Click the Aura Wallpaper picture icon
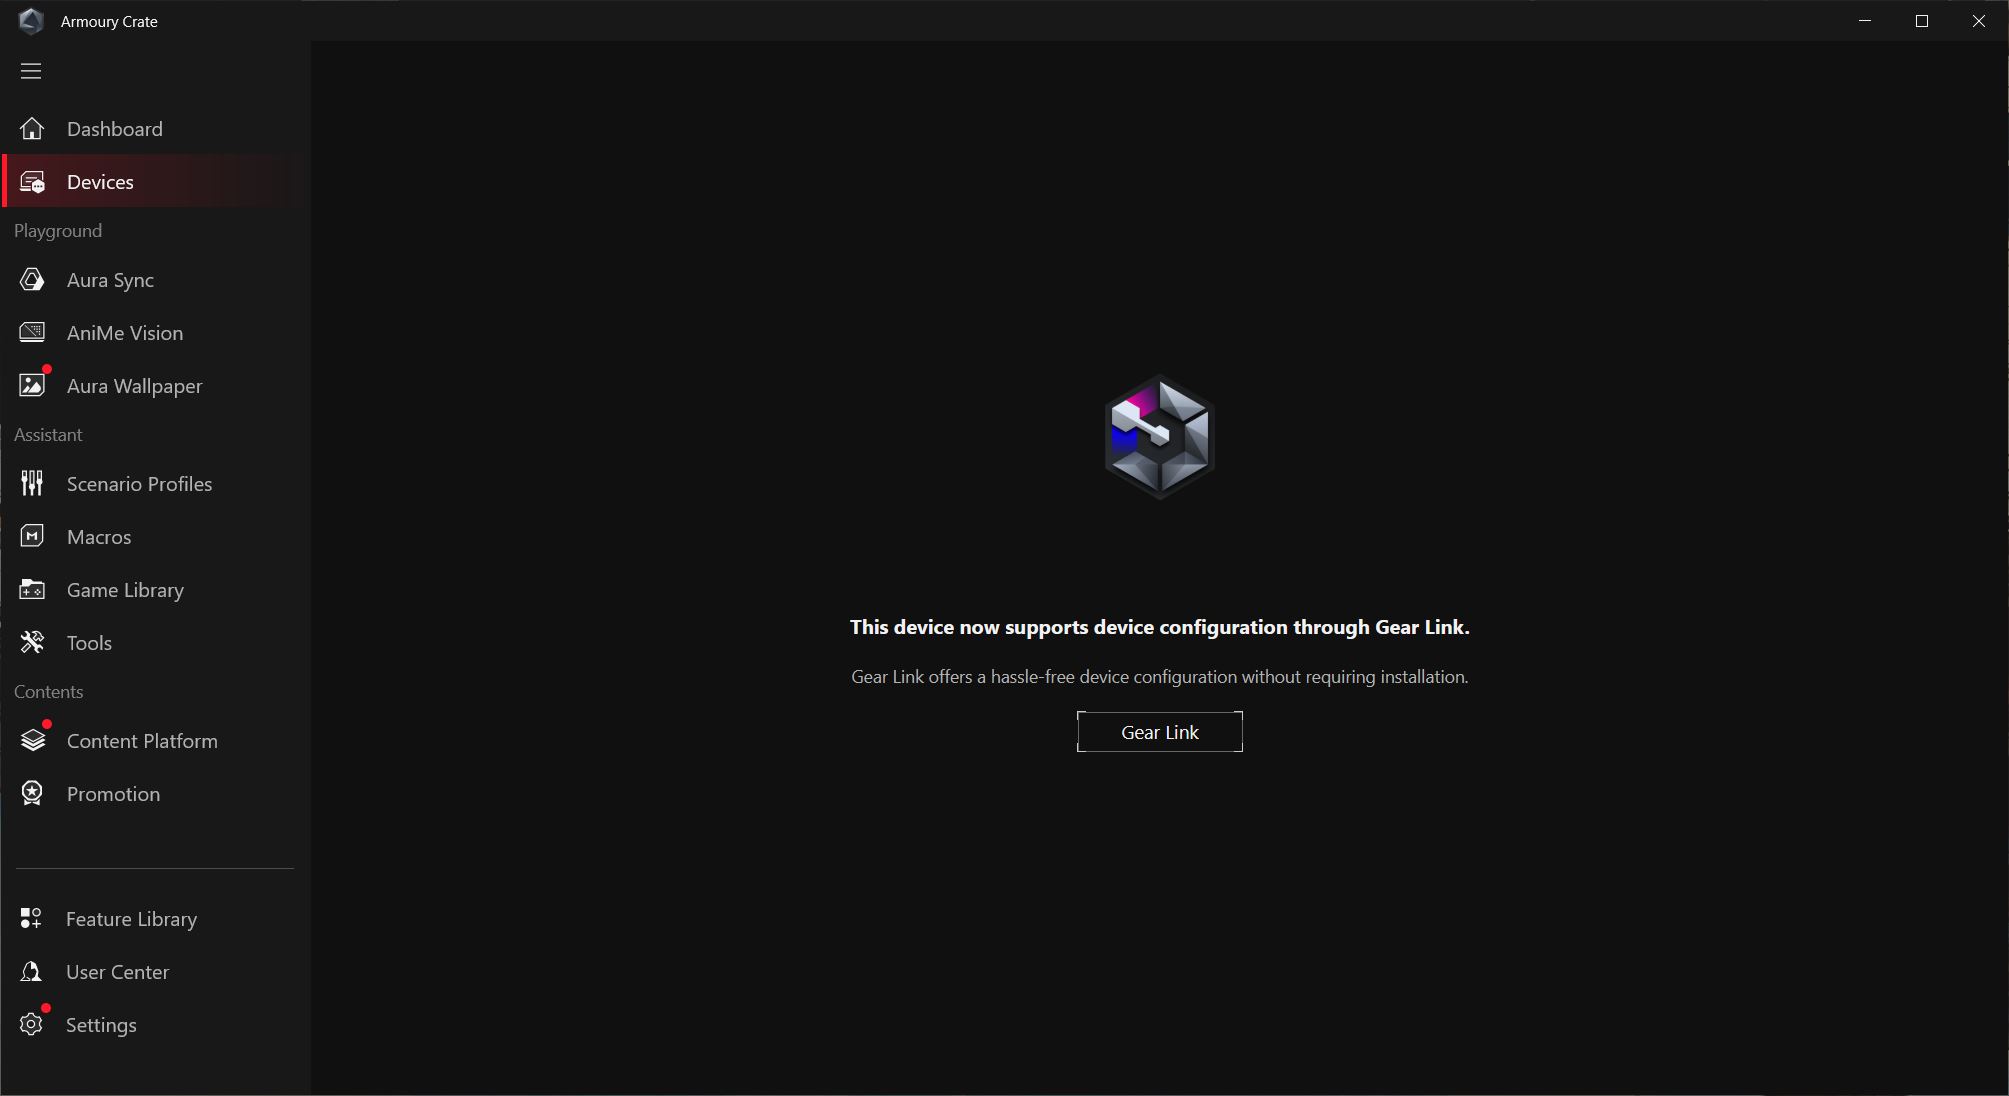This screenshot has width=2009, height=1096. [32, 385]
